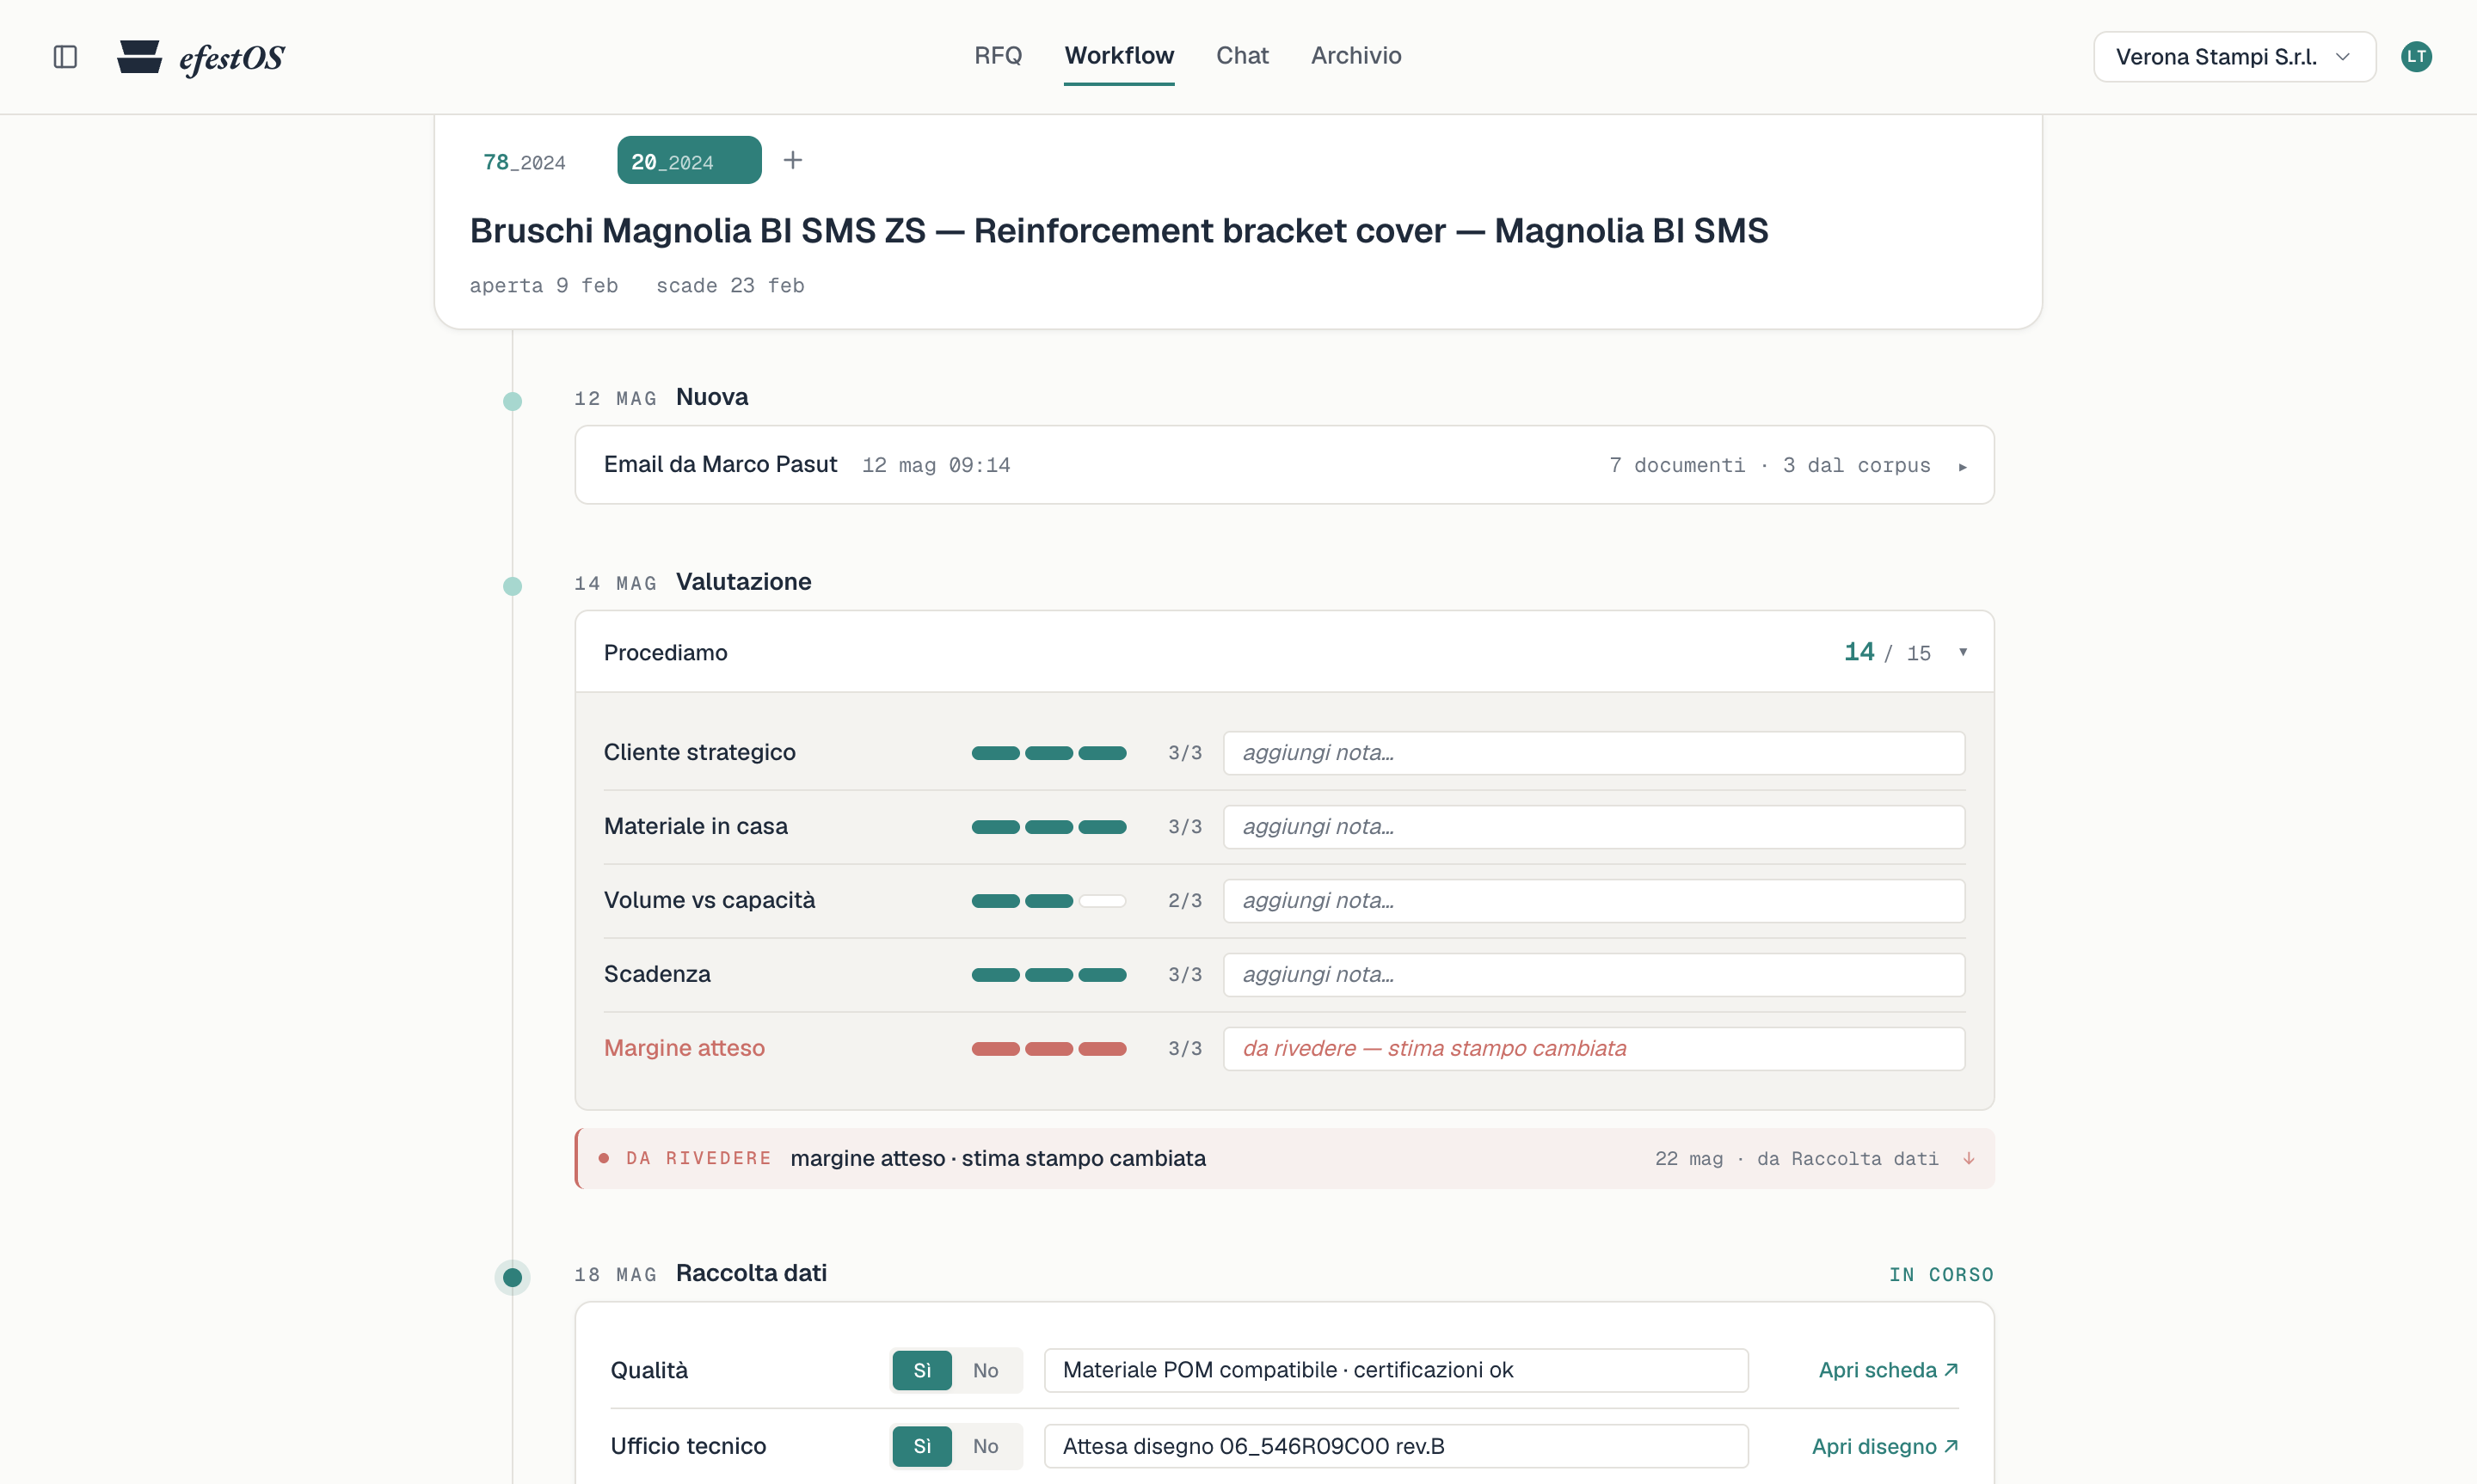Click the down arrow in Da rivedere banner

coord(1967,1158)
